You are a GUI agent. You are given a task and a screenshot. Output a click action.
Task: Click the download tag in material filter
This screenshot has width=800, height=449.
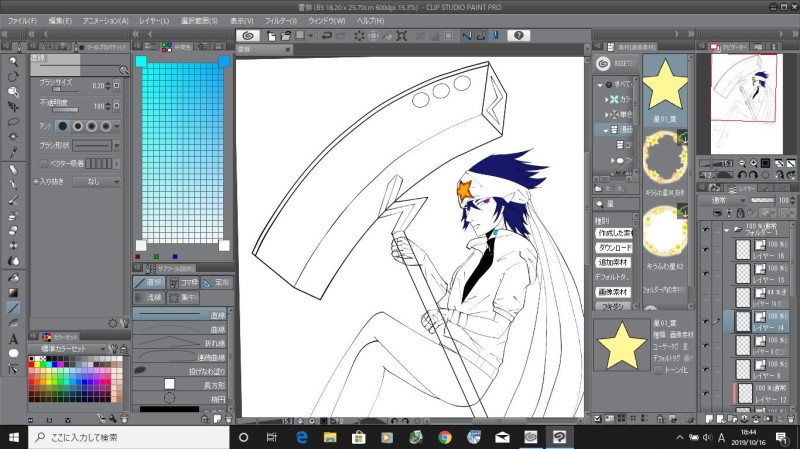[x=614, y=248]
